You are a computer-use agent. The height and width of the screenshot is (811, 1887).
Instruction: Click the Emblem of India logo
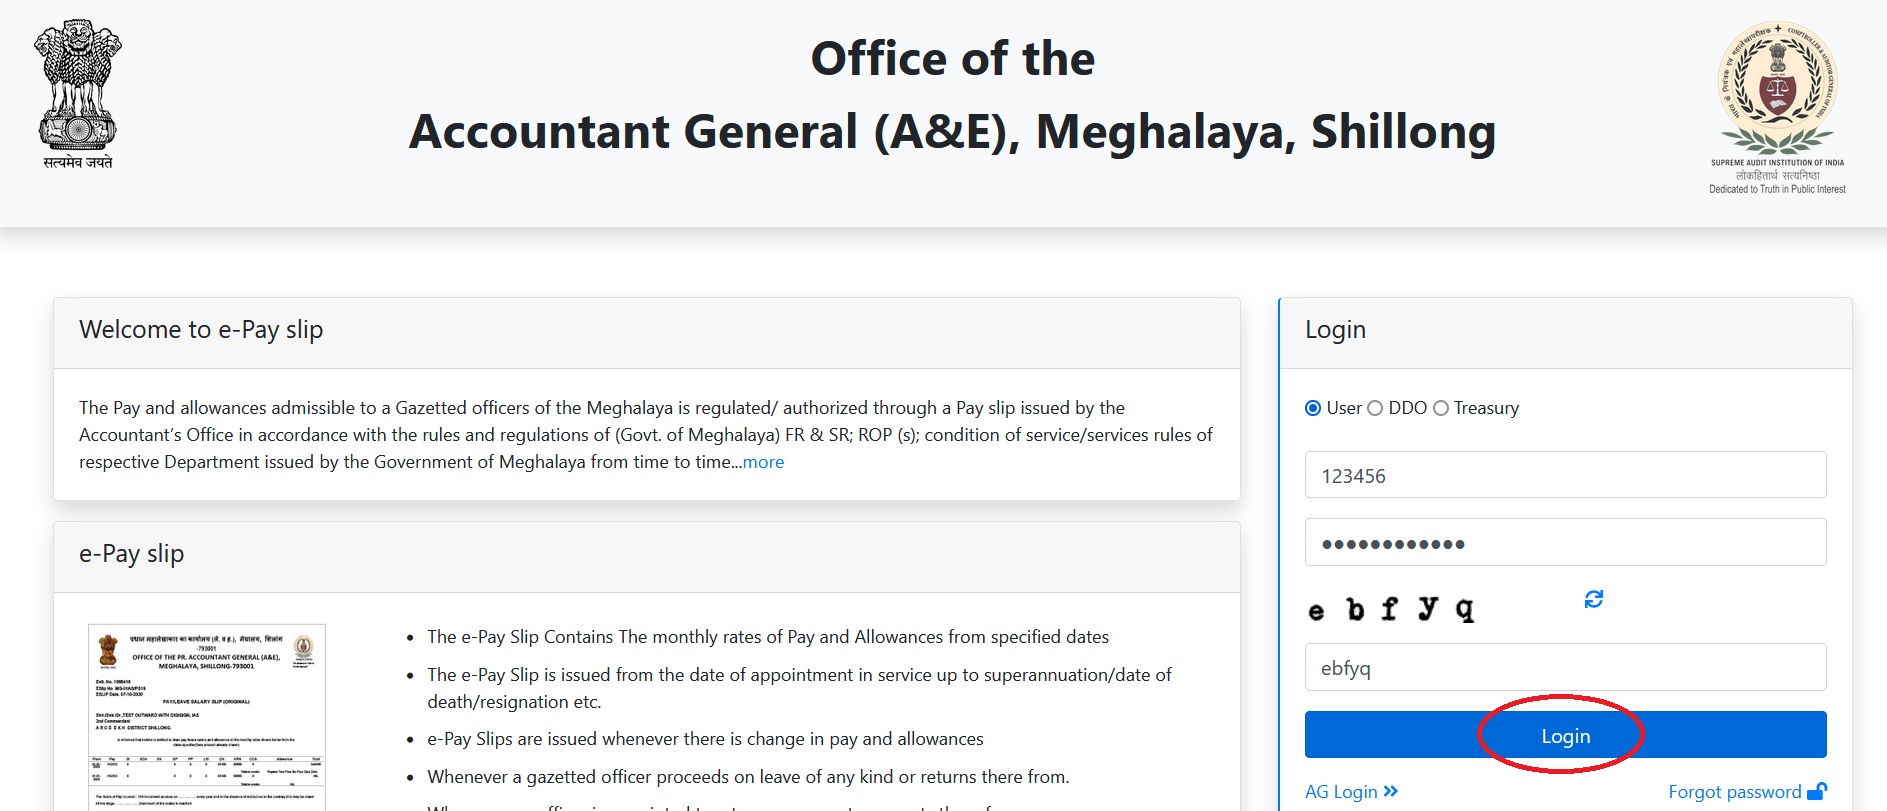click(x=78, y=95)
